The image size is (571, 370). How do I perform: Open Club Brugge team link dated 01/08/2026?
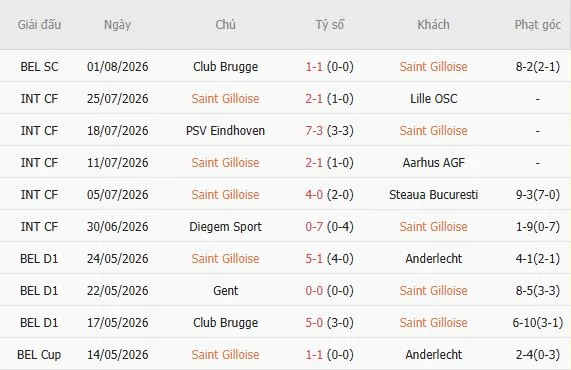(225, 67)
